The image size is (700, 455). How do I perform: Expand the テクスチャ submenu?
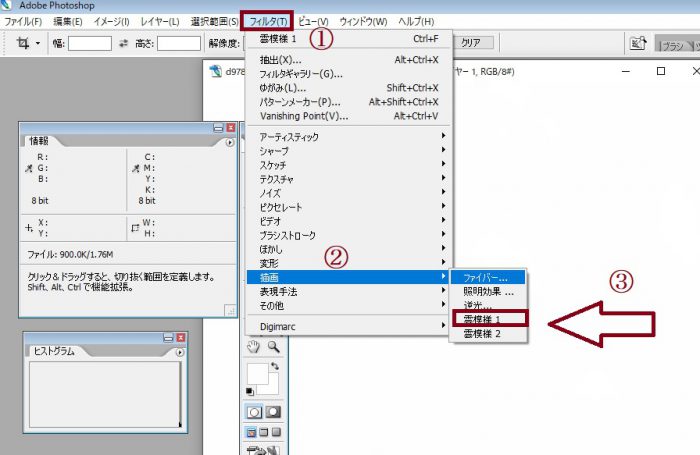349,179
